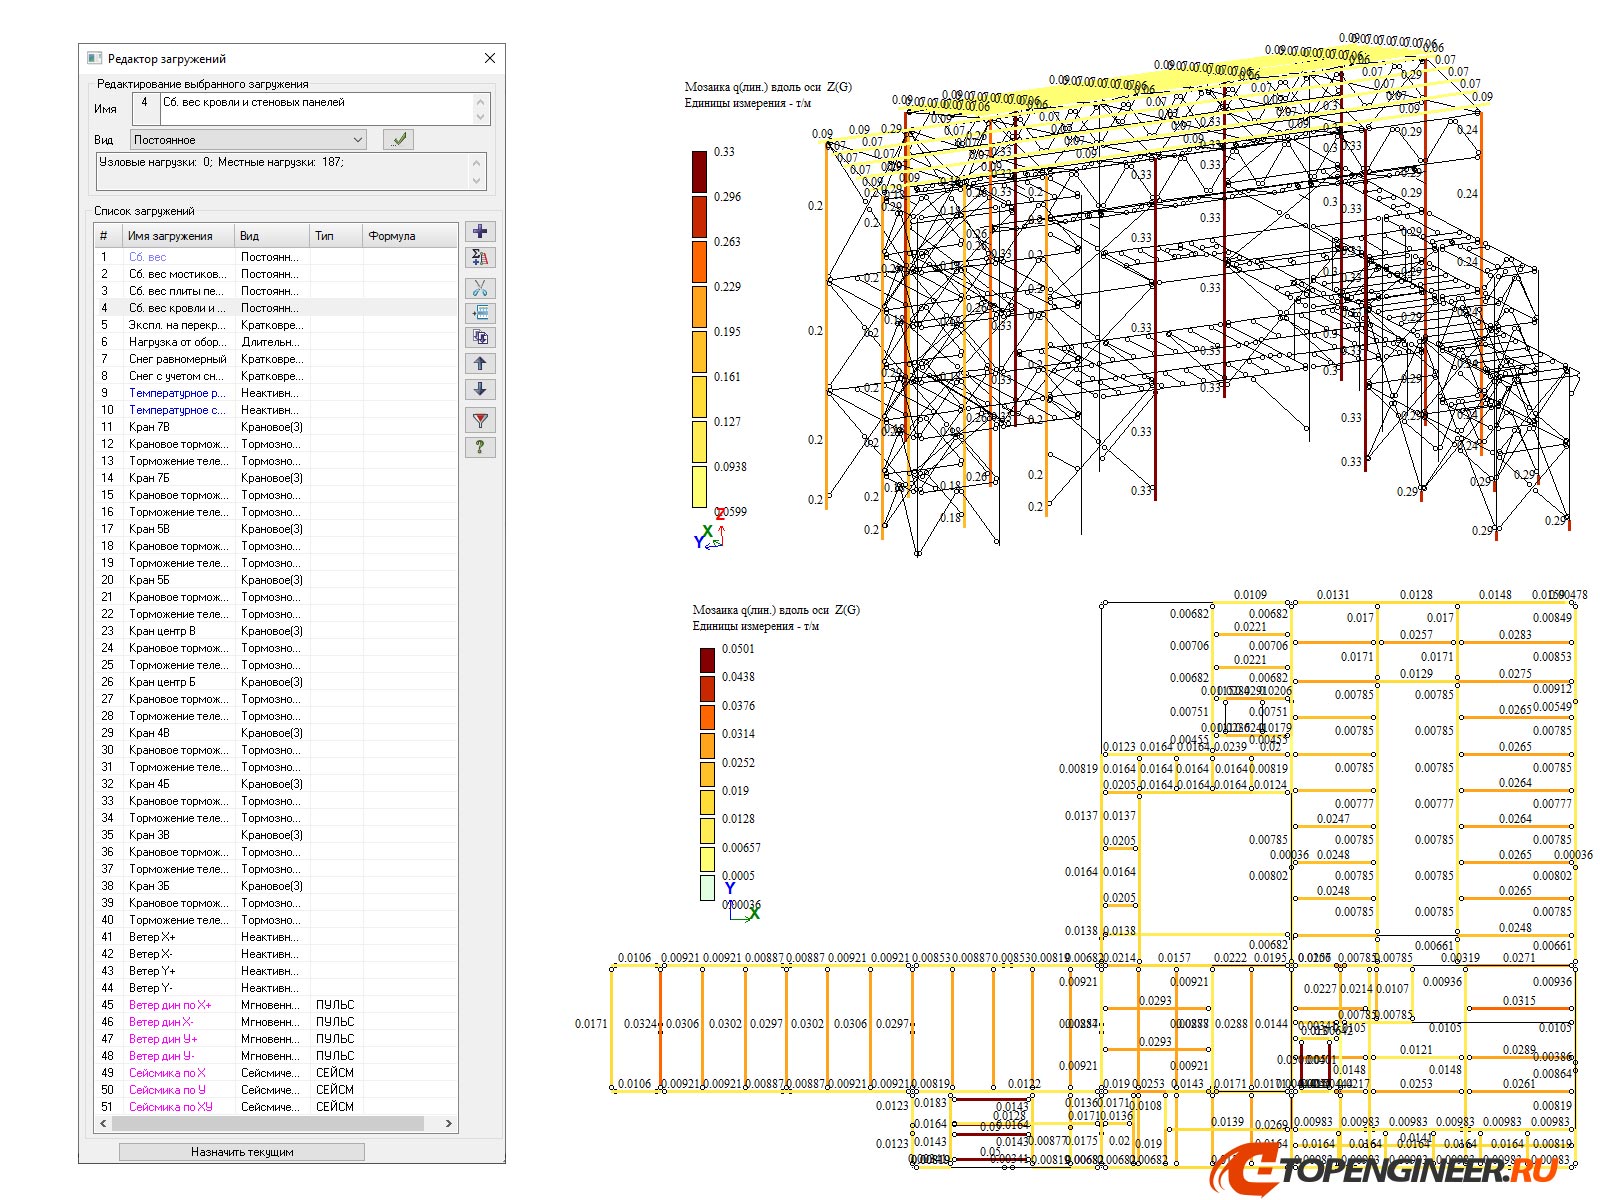Apply changes with the green checkmark button

(398, 140)
